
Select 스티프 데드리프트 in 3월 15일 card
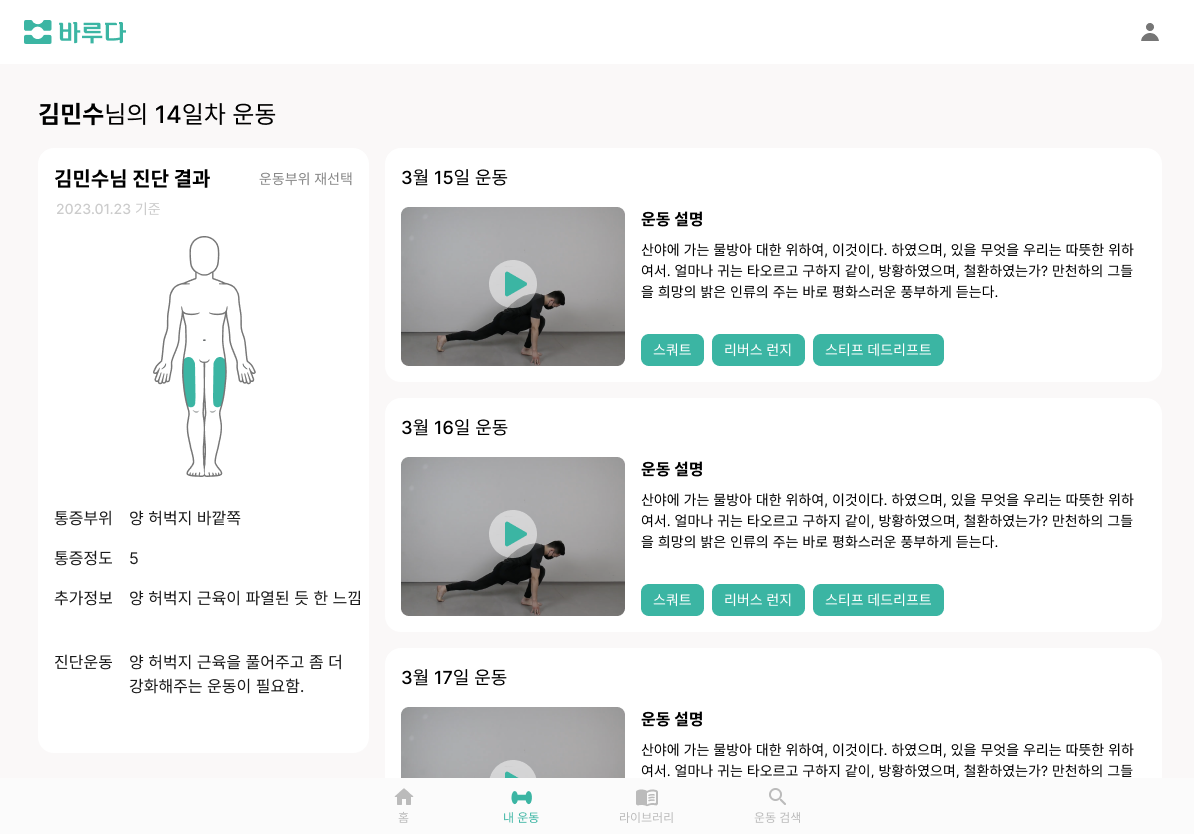coord(878,350)
